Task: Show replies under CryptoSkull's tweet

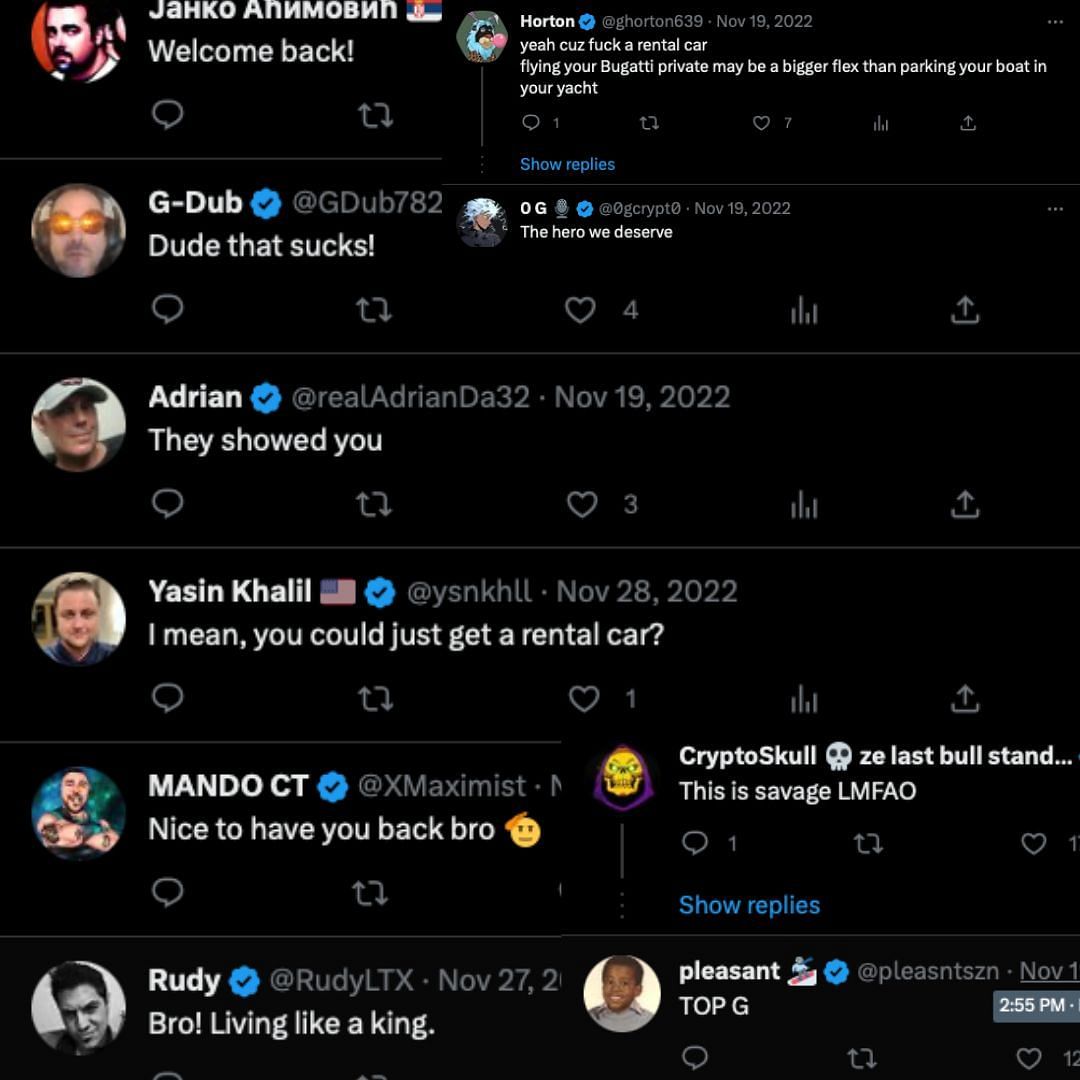Action: 749,904
